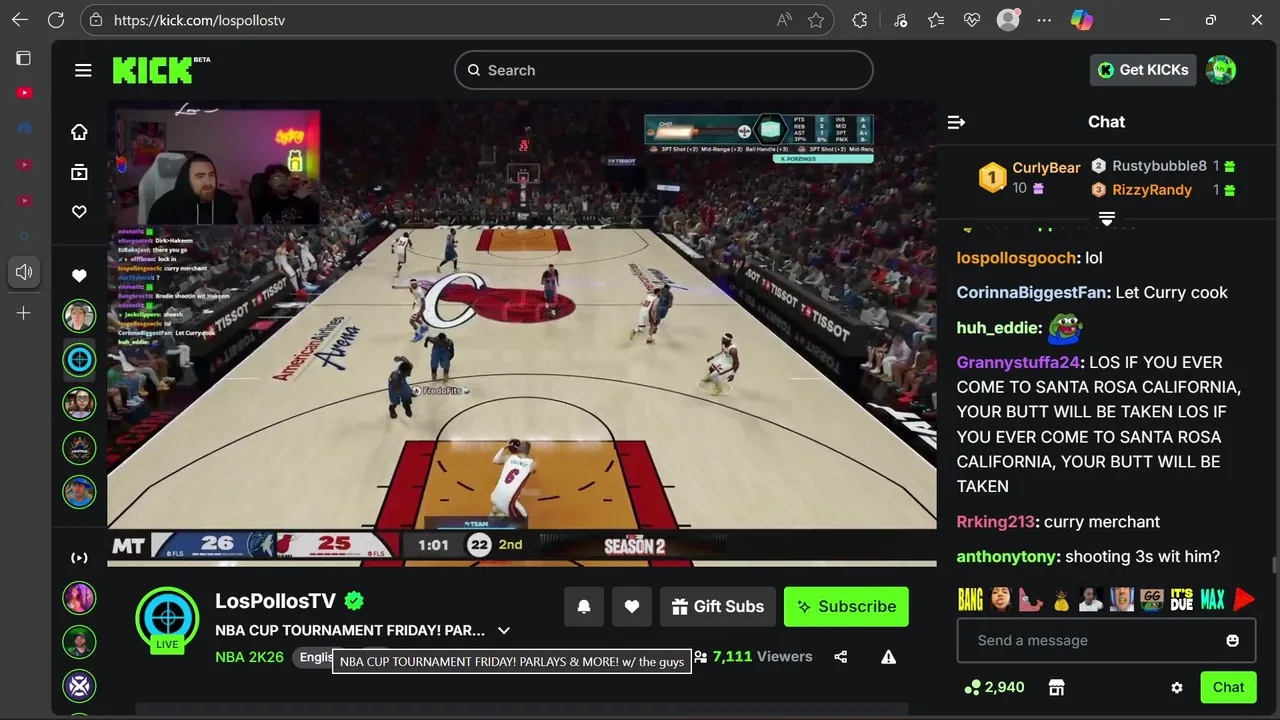Open the Browse icon in Kick sidebar
The image size is (1280, 720).
(79, 172)
